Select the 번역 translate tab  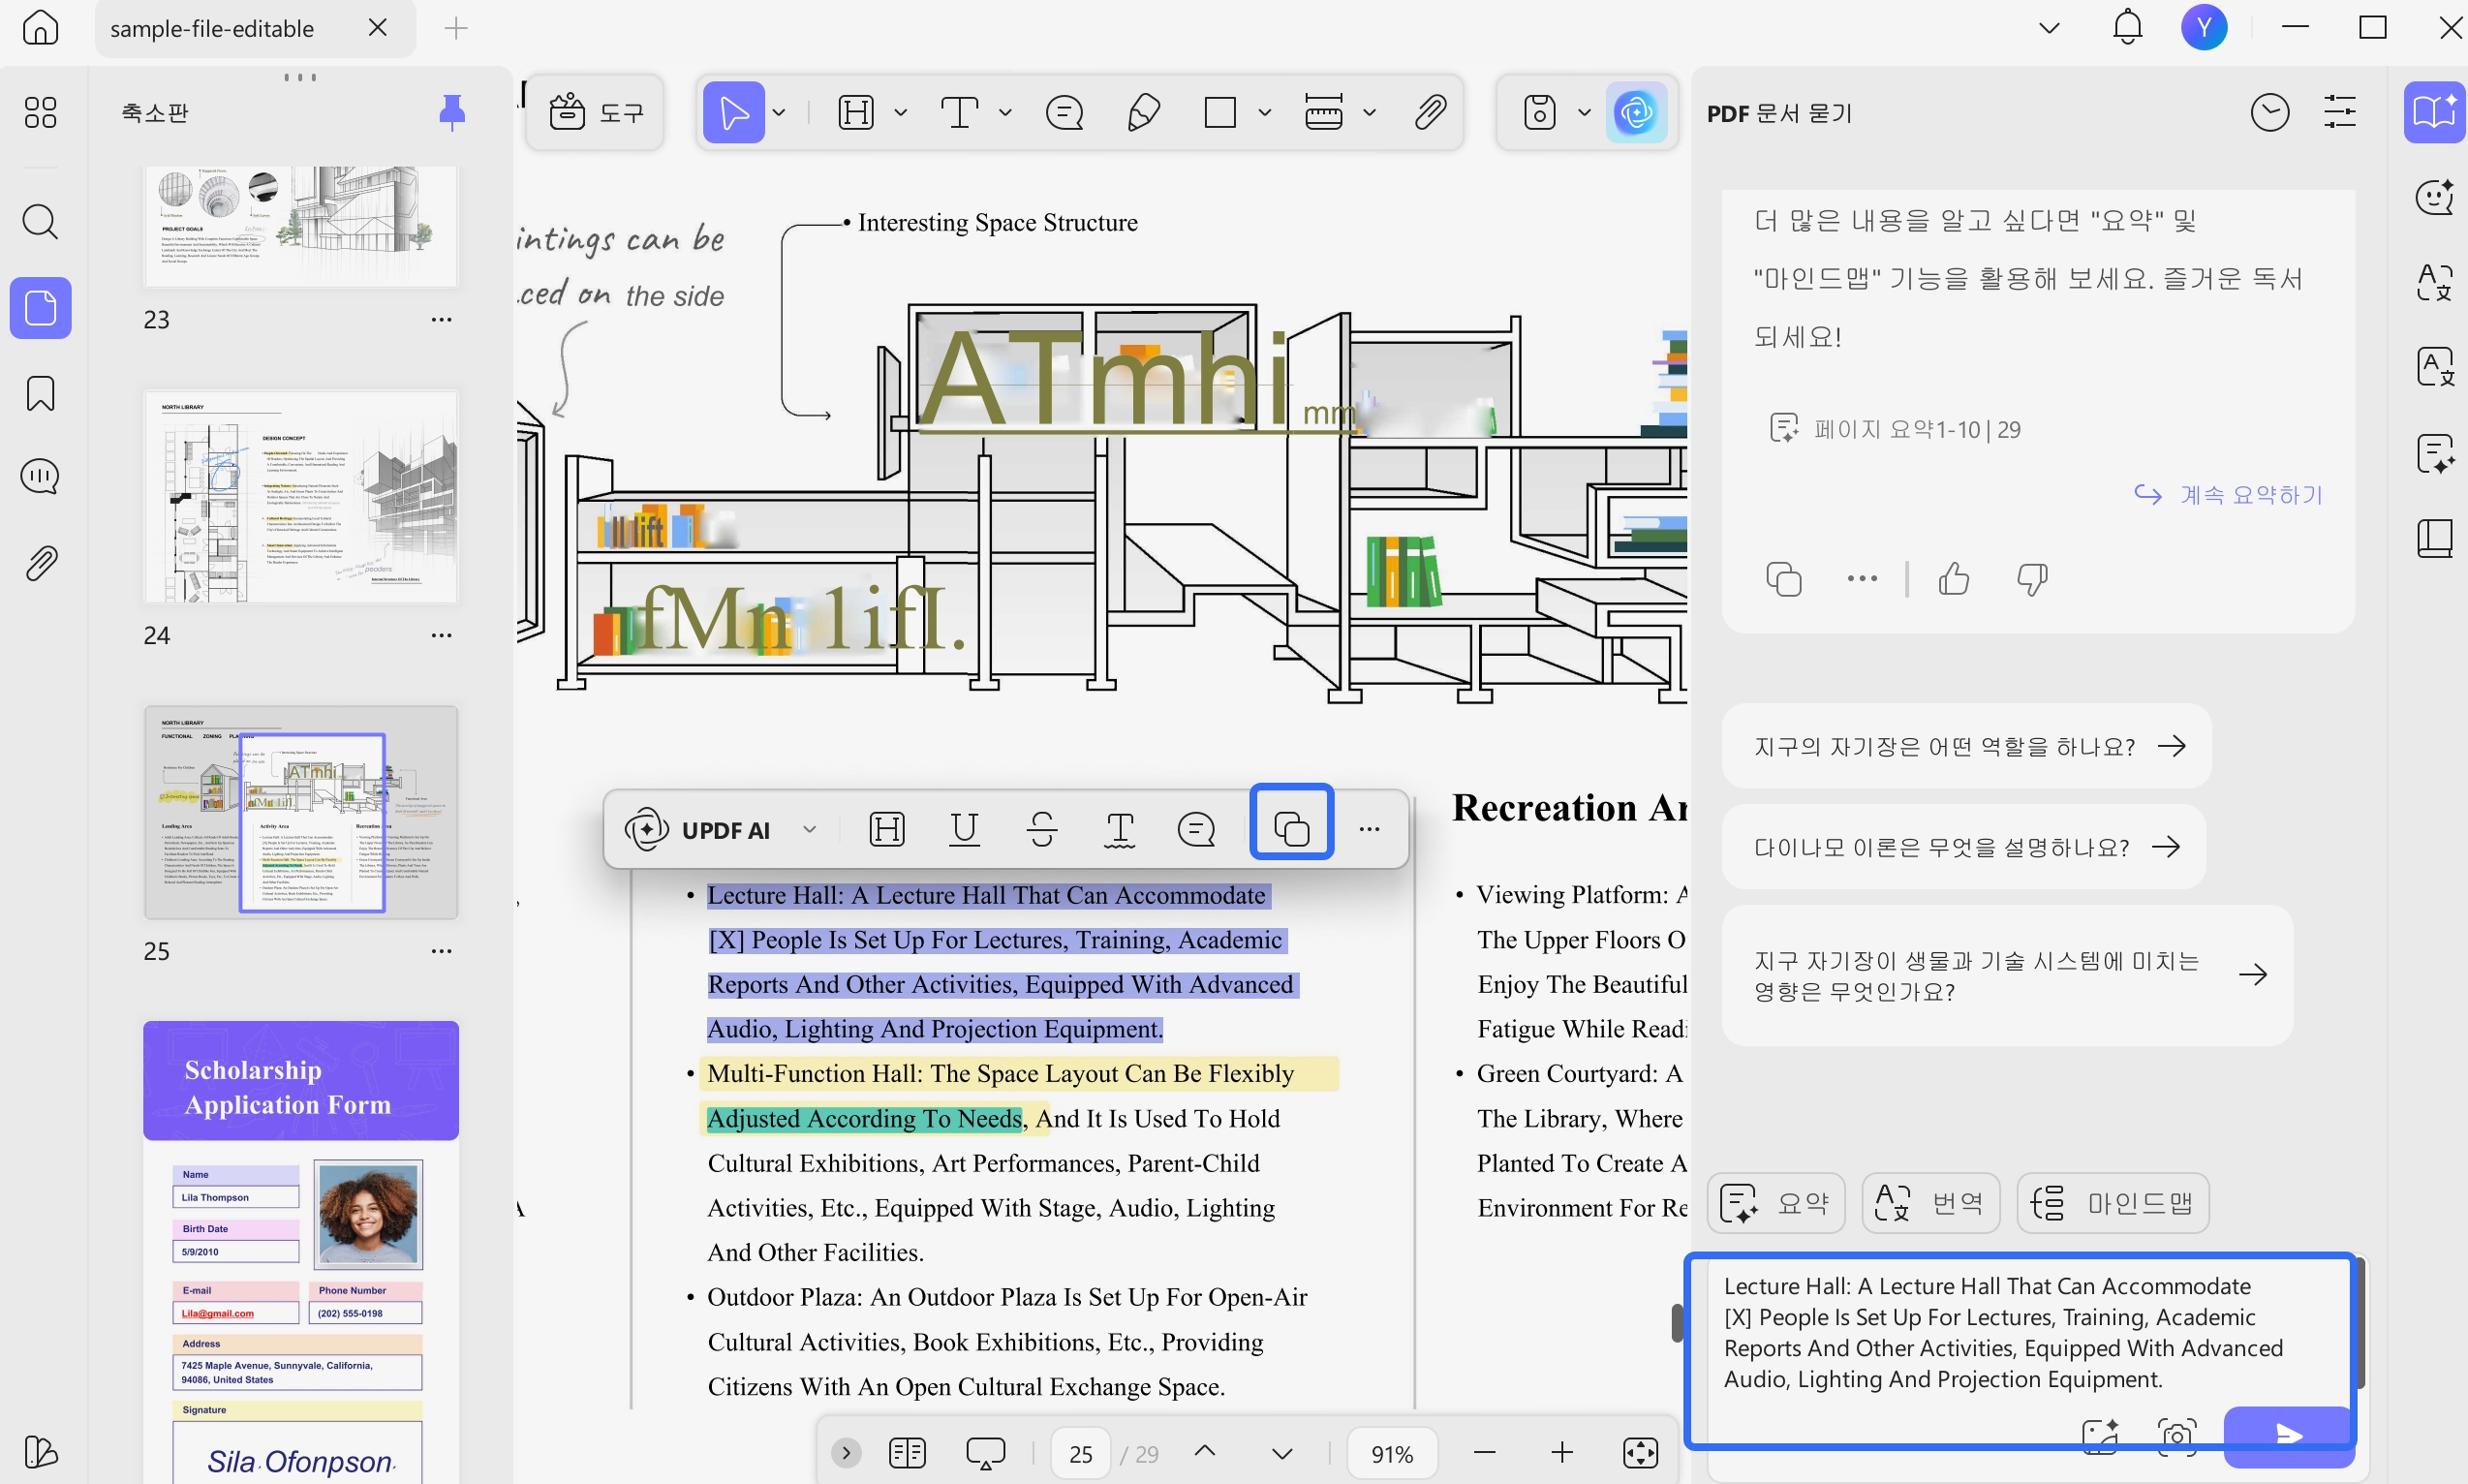click(x=1930, y=1202)
